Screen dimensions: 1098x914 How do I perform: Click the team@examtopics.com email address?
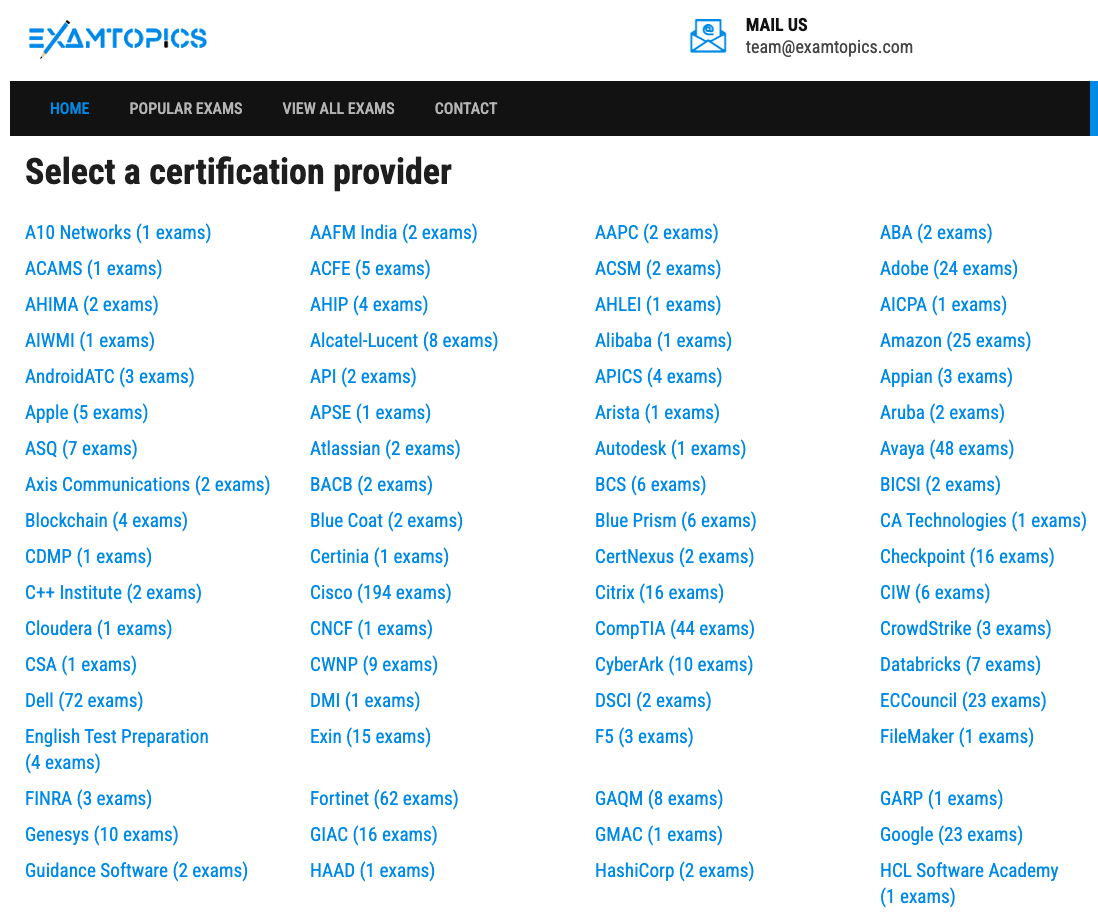tap(828, 47)
